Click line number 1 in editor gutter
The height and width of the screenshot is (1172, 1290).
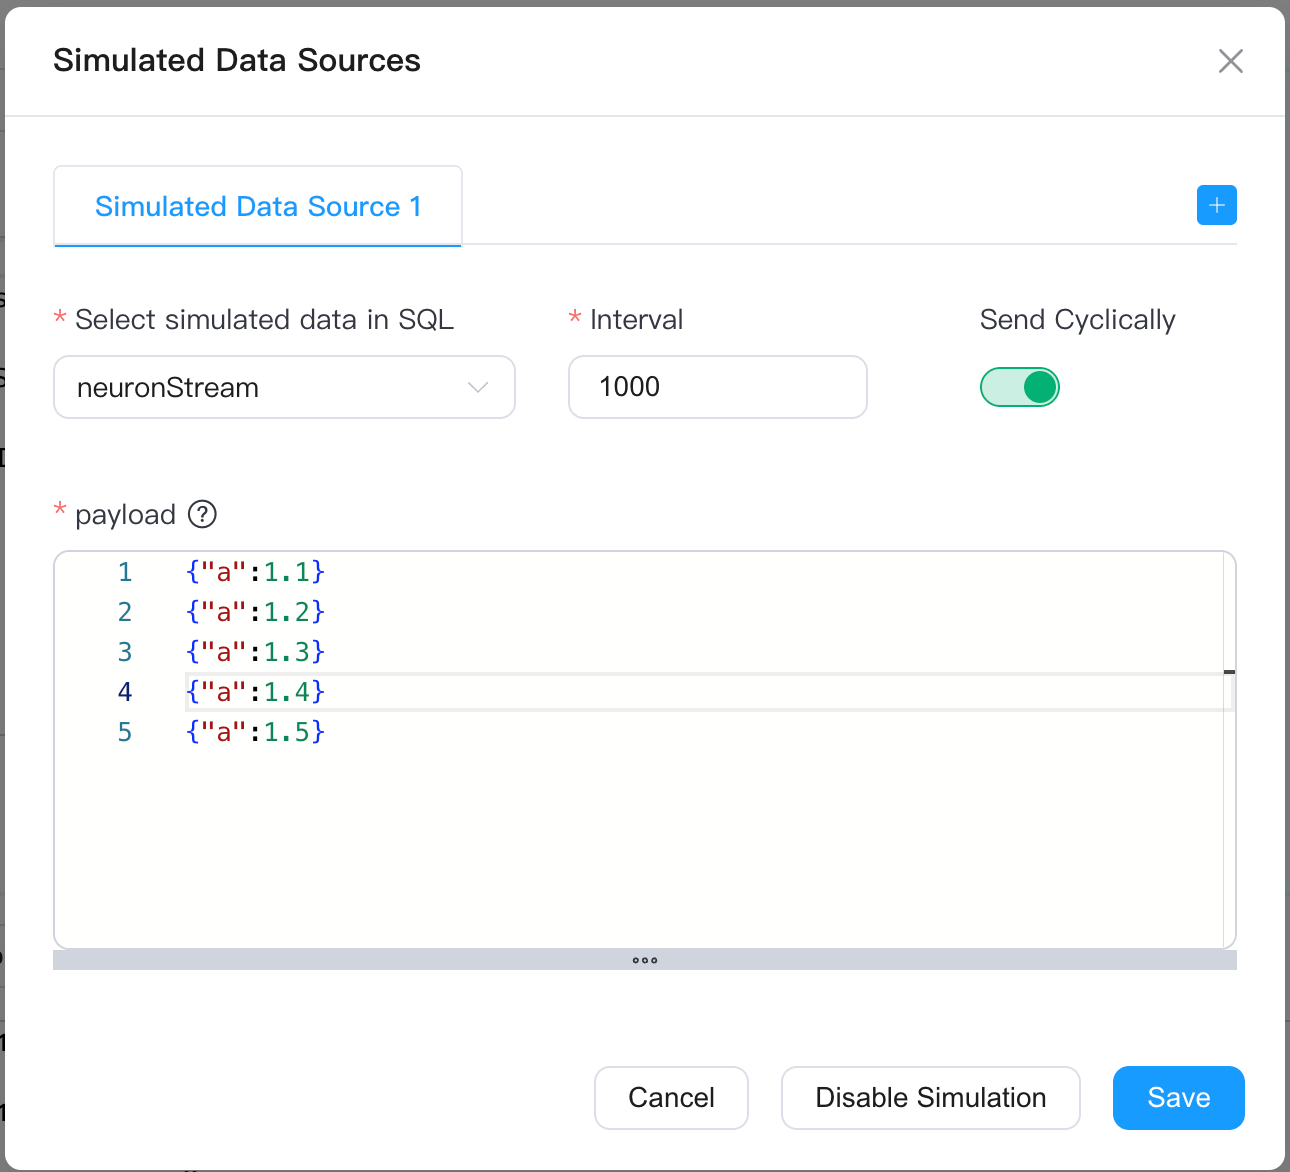coord(125,572)
